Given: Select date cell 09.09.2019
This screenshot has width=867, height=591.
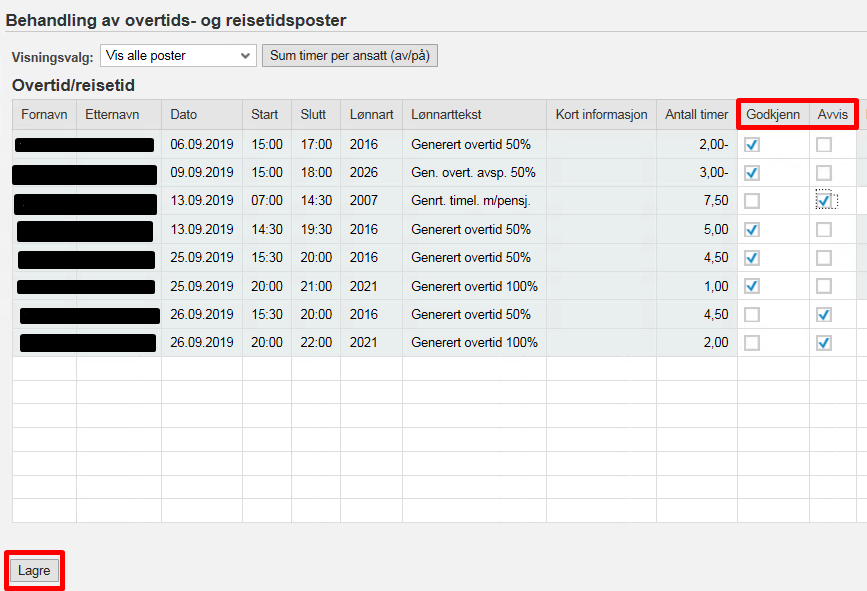Looking at the screenshot, I should click(x=202, y=172).
